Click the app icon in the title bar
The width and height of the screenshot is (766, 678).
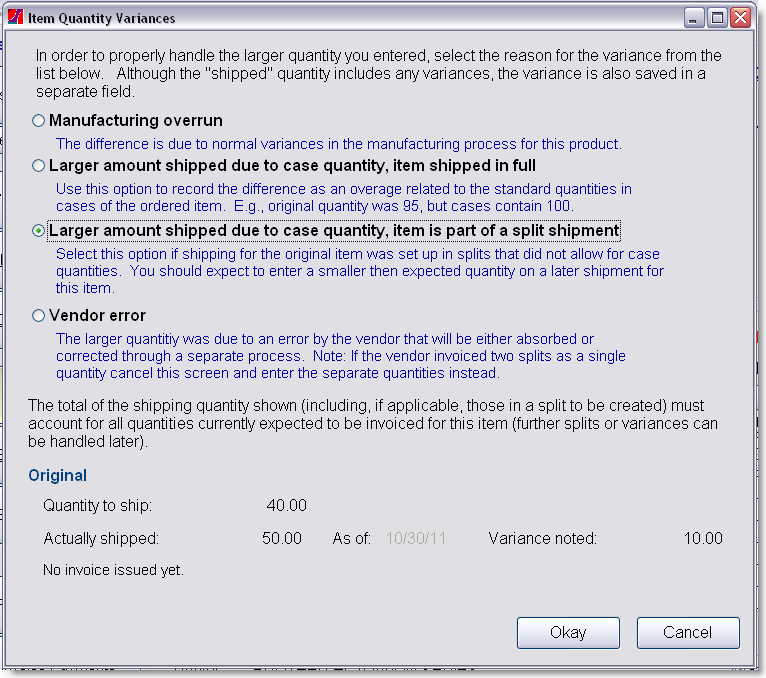[15, 17]
